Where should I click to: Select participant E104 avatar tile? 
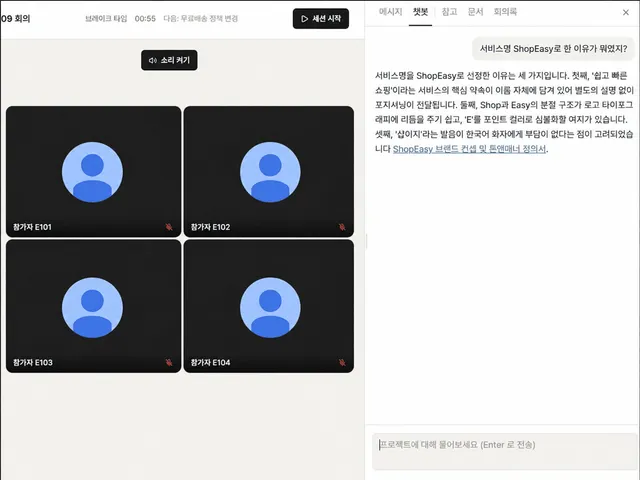[270, 308]
